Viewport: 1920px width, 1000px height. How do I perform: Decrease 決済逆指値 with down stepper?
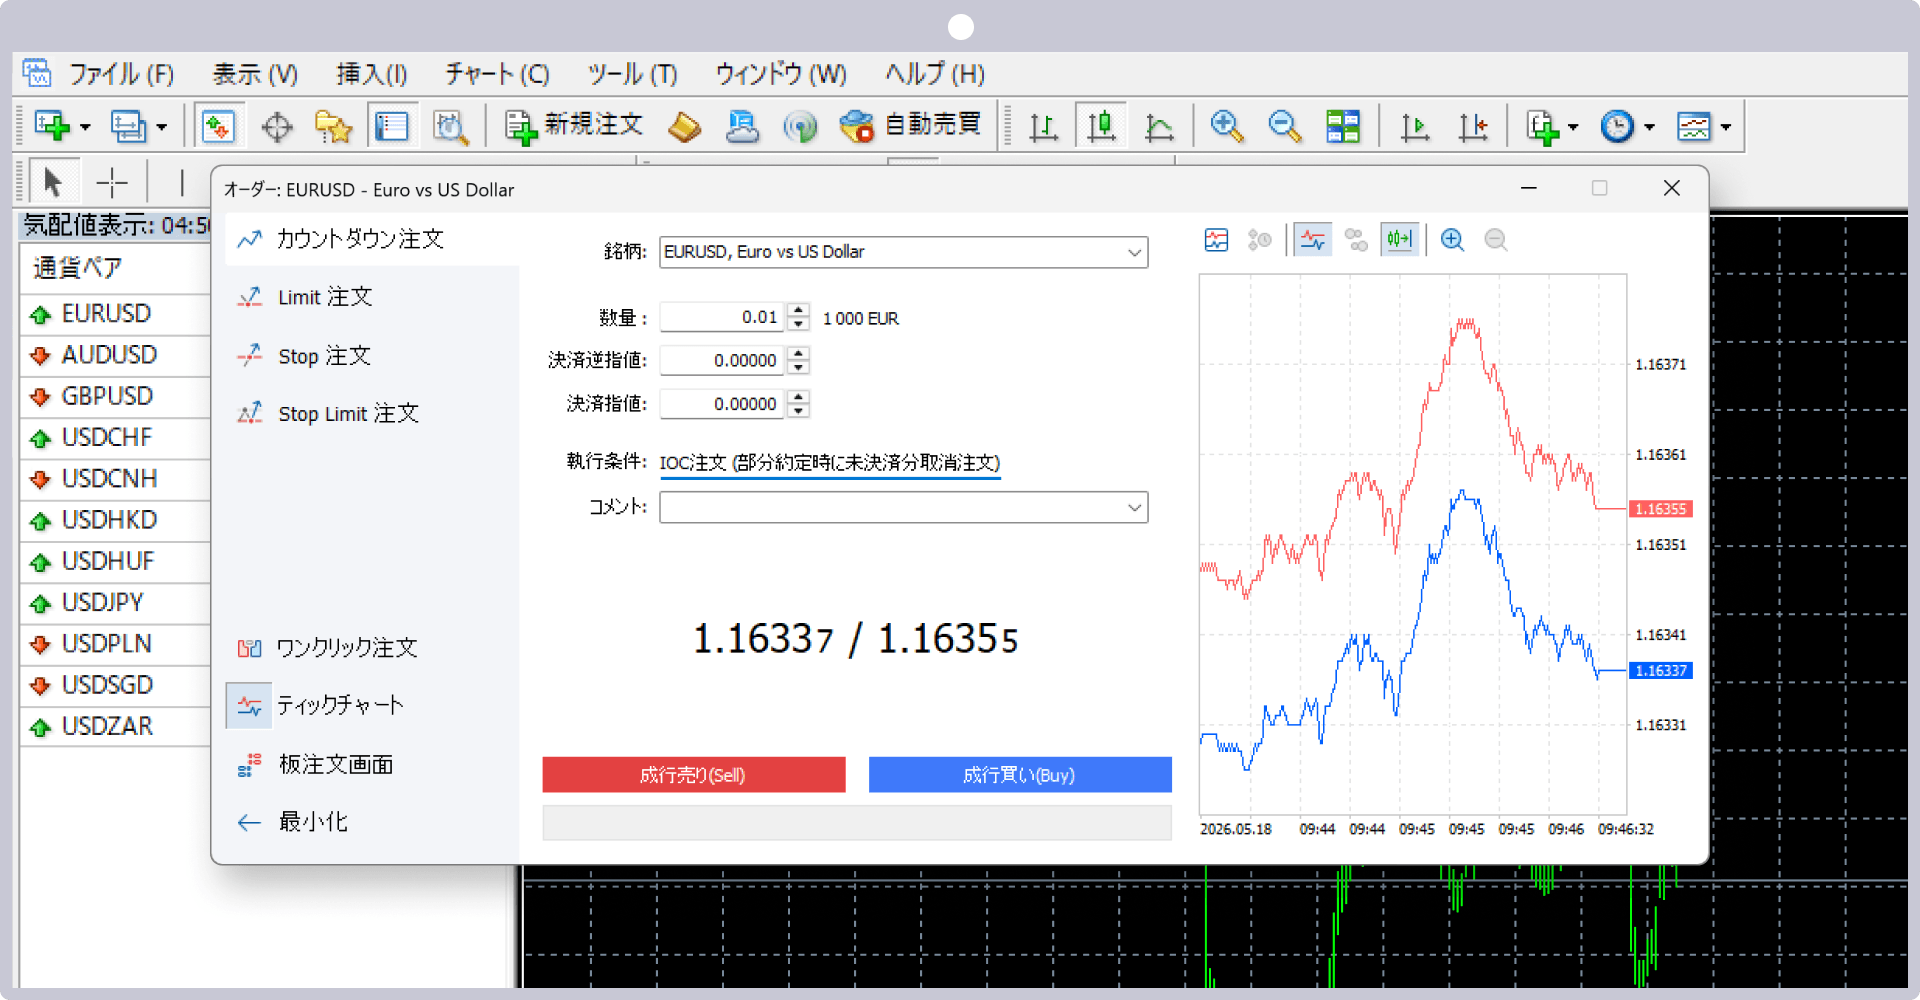798,367
